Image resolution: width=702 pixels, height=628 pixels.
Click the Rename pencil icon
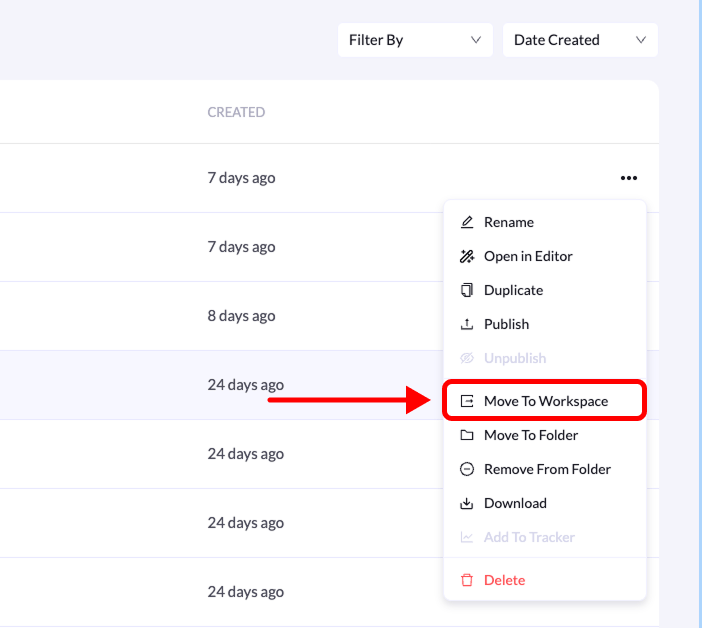[467, 222]
